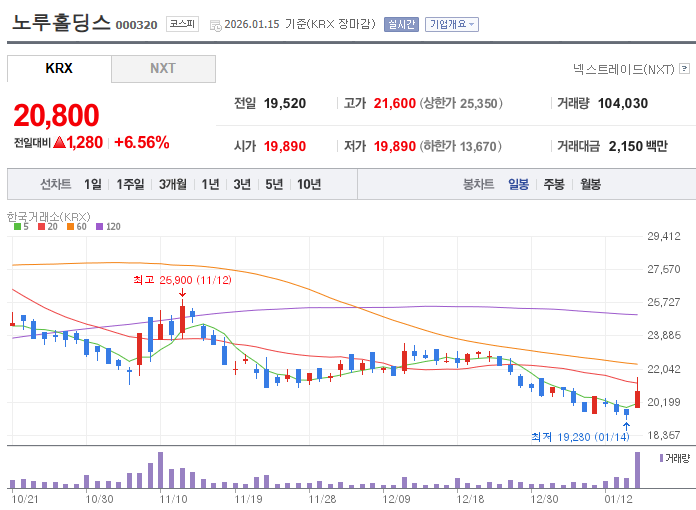This screenshot has height=510, width=696.
Task: Click the purple 거래량 legend swatch
Action: pyautogui.click(x=661, y=458)
